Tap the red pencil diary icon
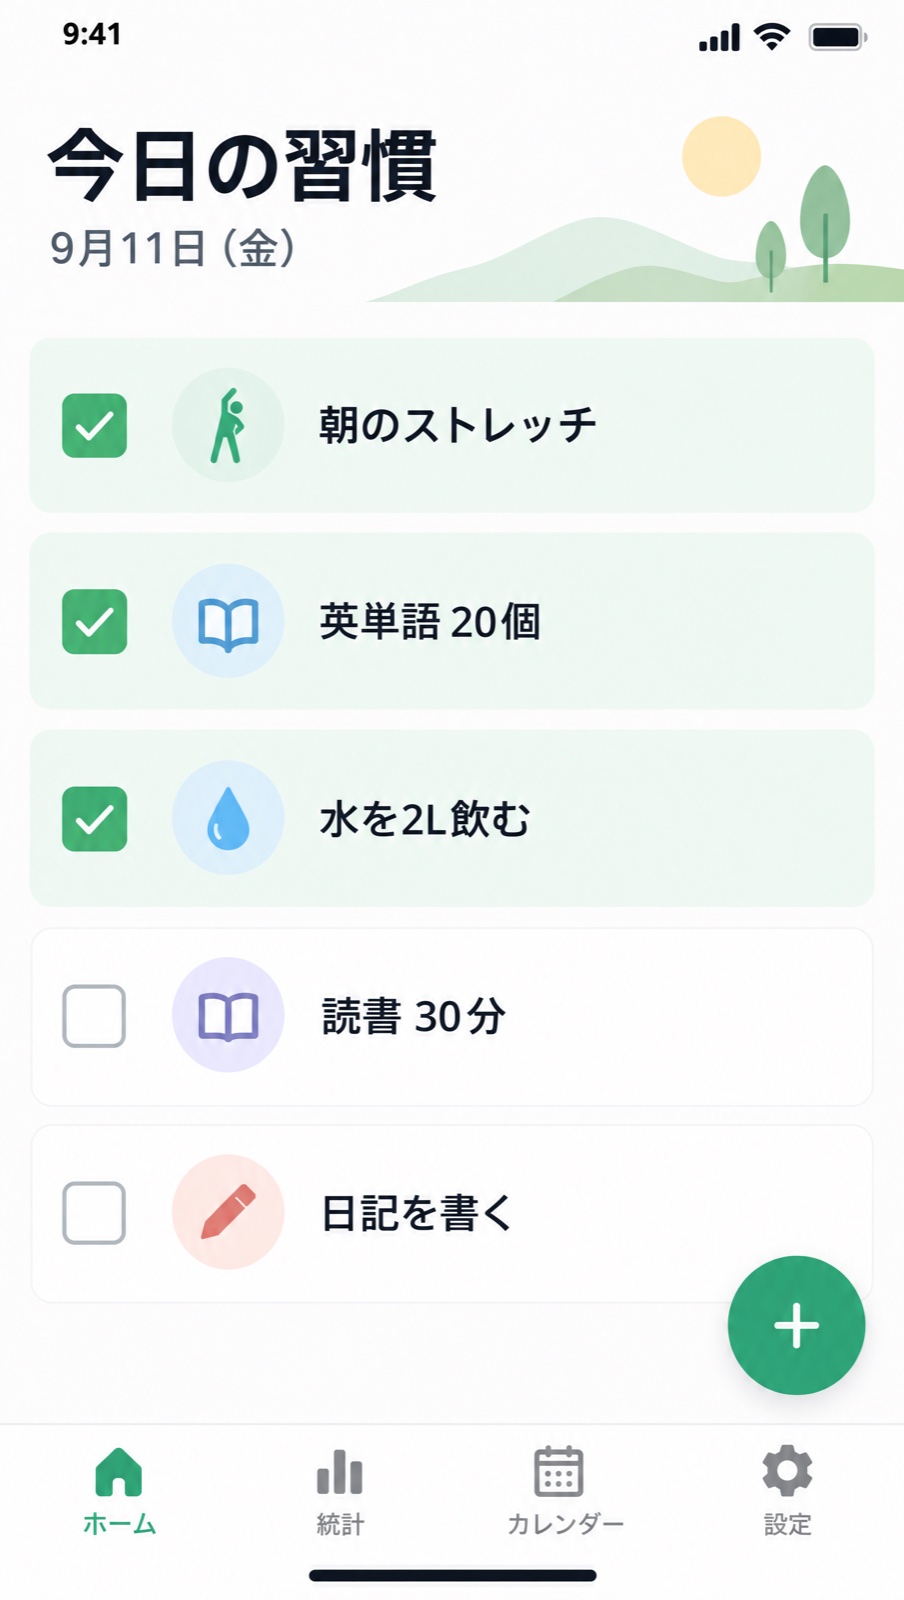 pyautogui.click(x=228, y=1212)
